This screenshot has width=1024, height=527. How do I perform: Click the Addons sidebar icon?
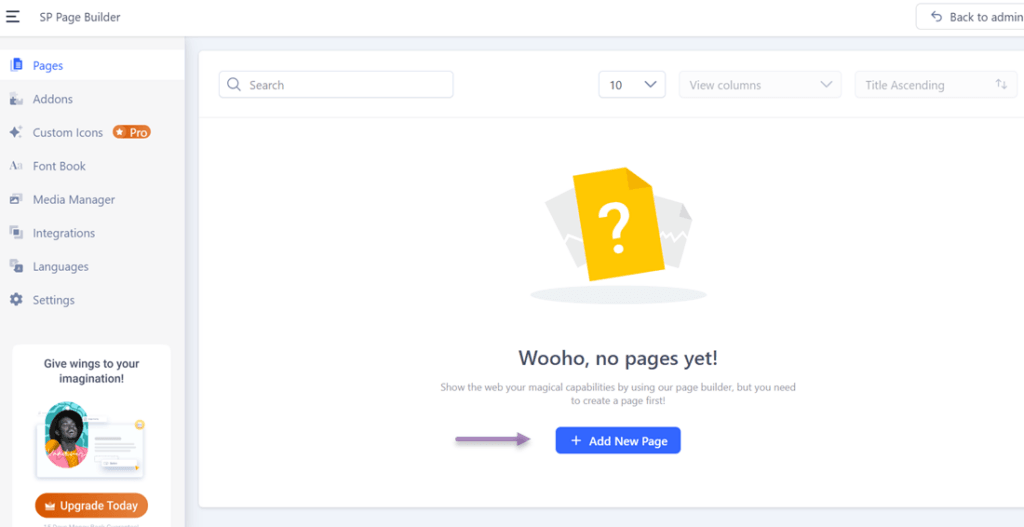pyautogui.click(x=16, y=99)
